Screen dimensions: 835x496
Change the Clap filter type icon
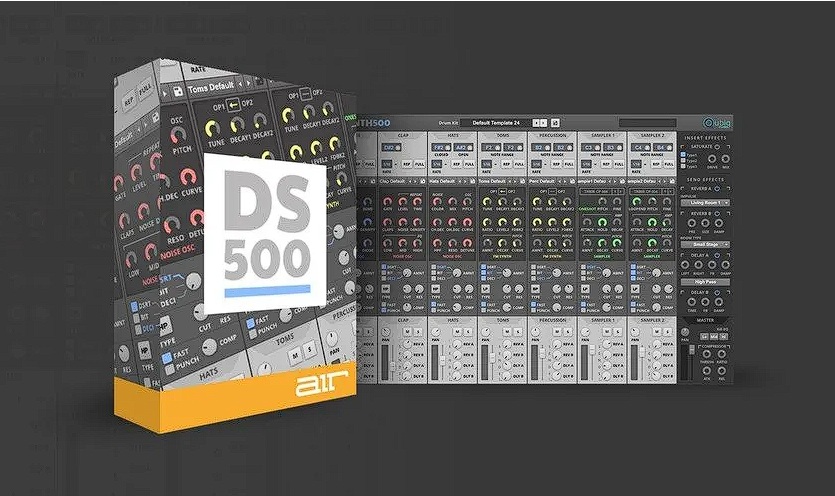click(x=386, y=289)
